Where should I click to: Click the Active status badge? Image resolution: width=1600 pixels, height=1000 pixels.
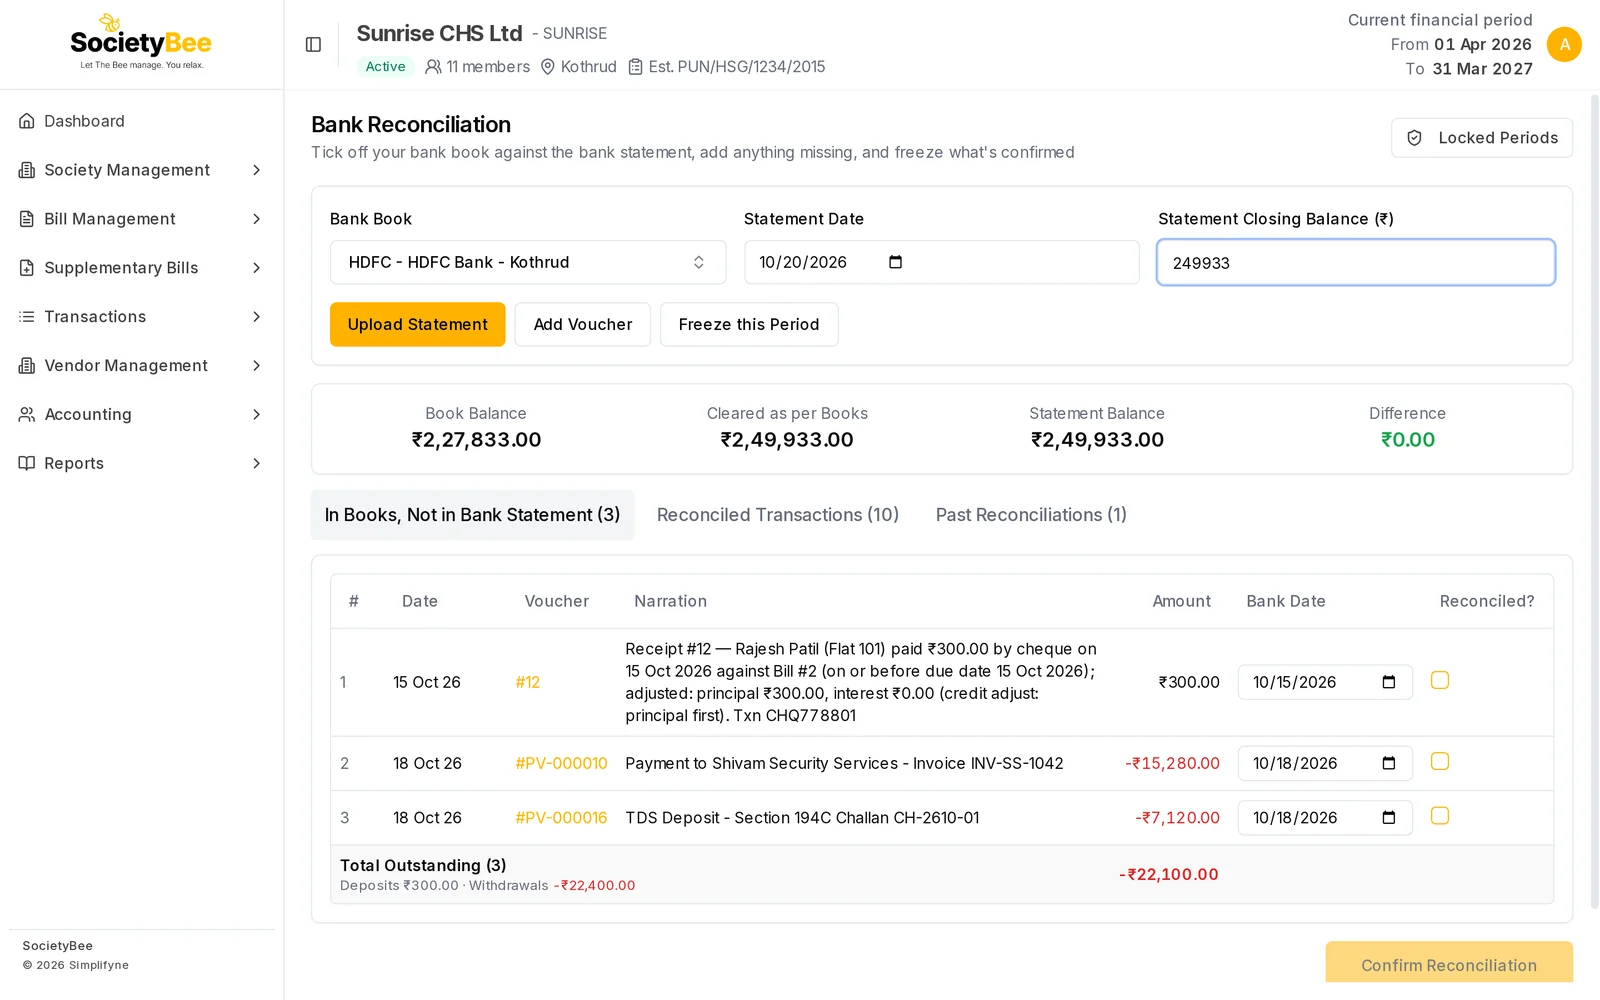point(385,67)
